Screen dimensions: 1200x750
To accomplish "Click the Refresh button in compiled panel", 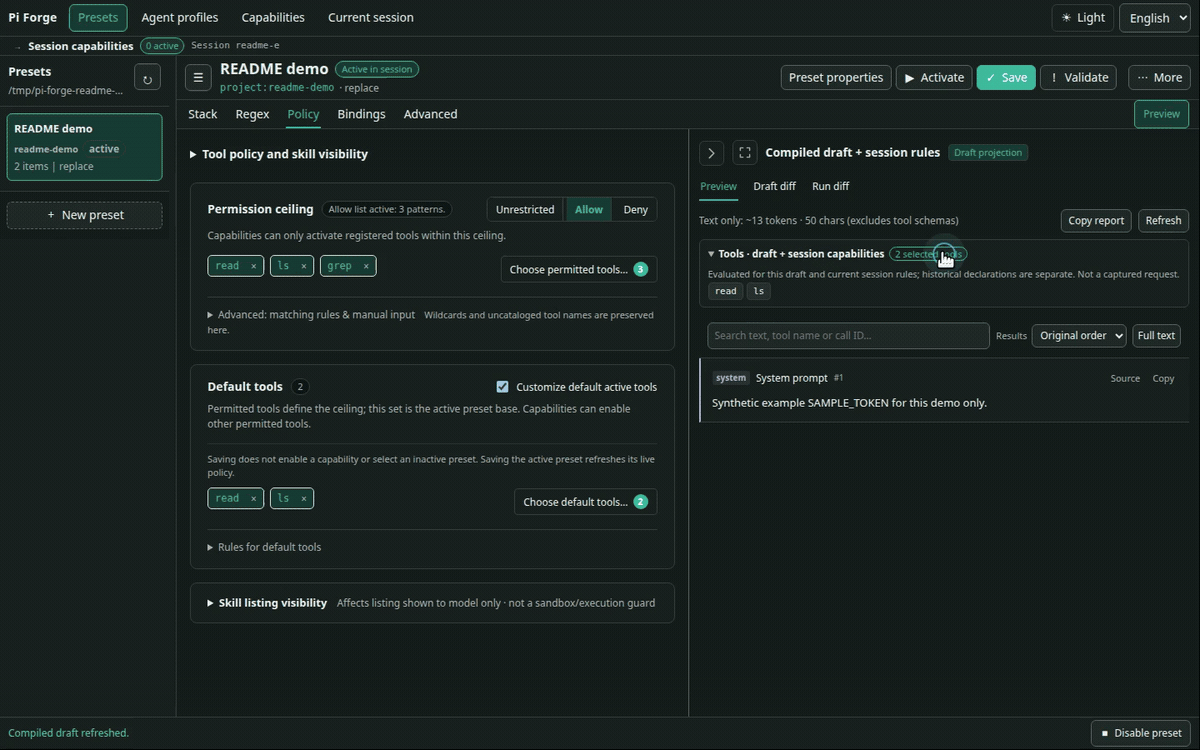I will (x=1163, y=220).
